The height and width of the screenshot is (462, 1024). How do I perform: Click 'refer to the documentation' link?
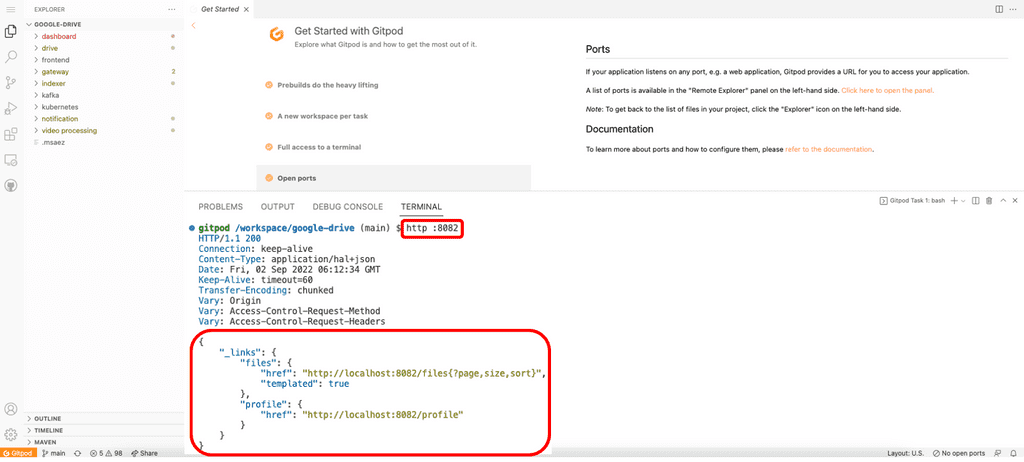[x=829, y=149]
